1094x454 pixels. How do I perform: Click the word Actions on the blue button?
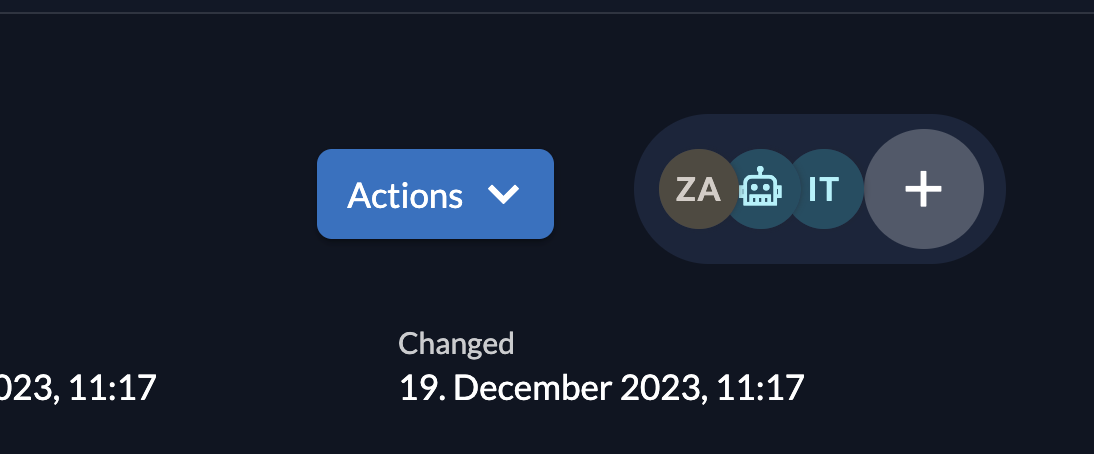405,195
